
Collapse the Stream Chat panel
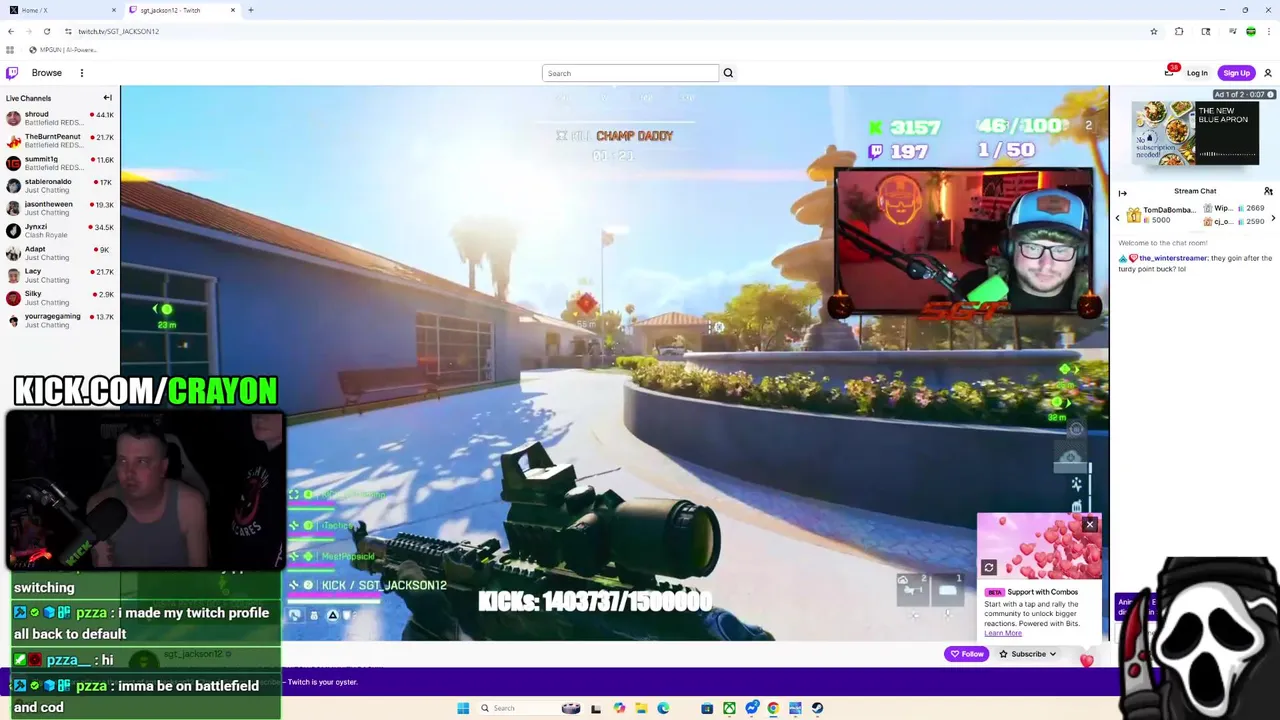click(x=1122, y=193)
